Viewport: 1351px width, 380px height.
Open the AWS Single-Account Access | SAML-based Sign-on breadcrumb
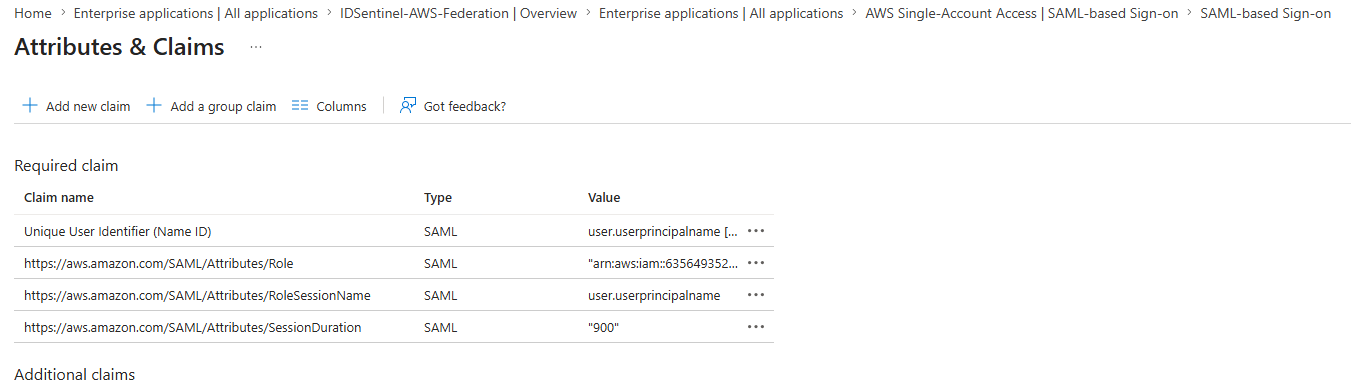(1022, 14)
